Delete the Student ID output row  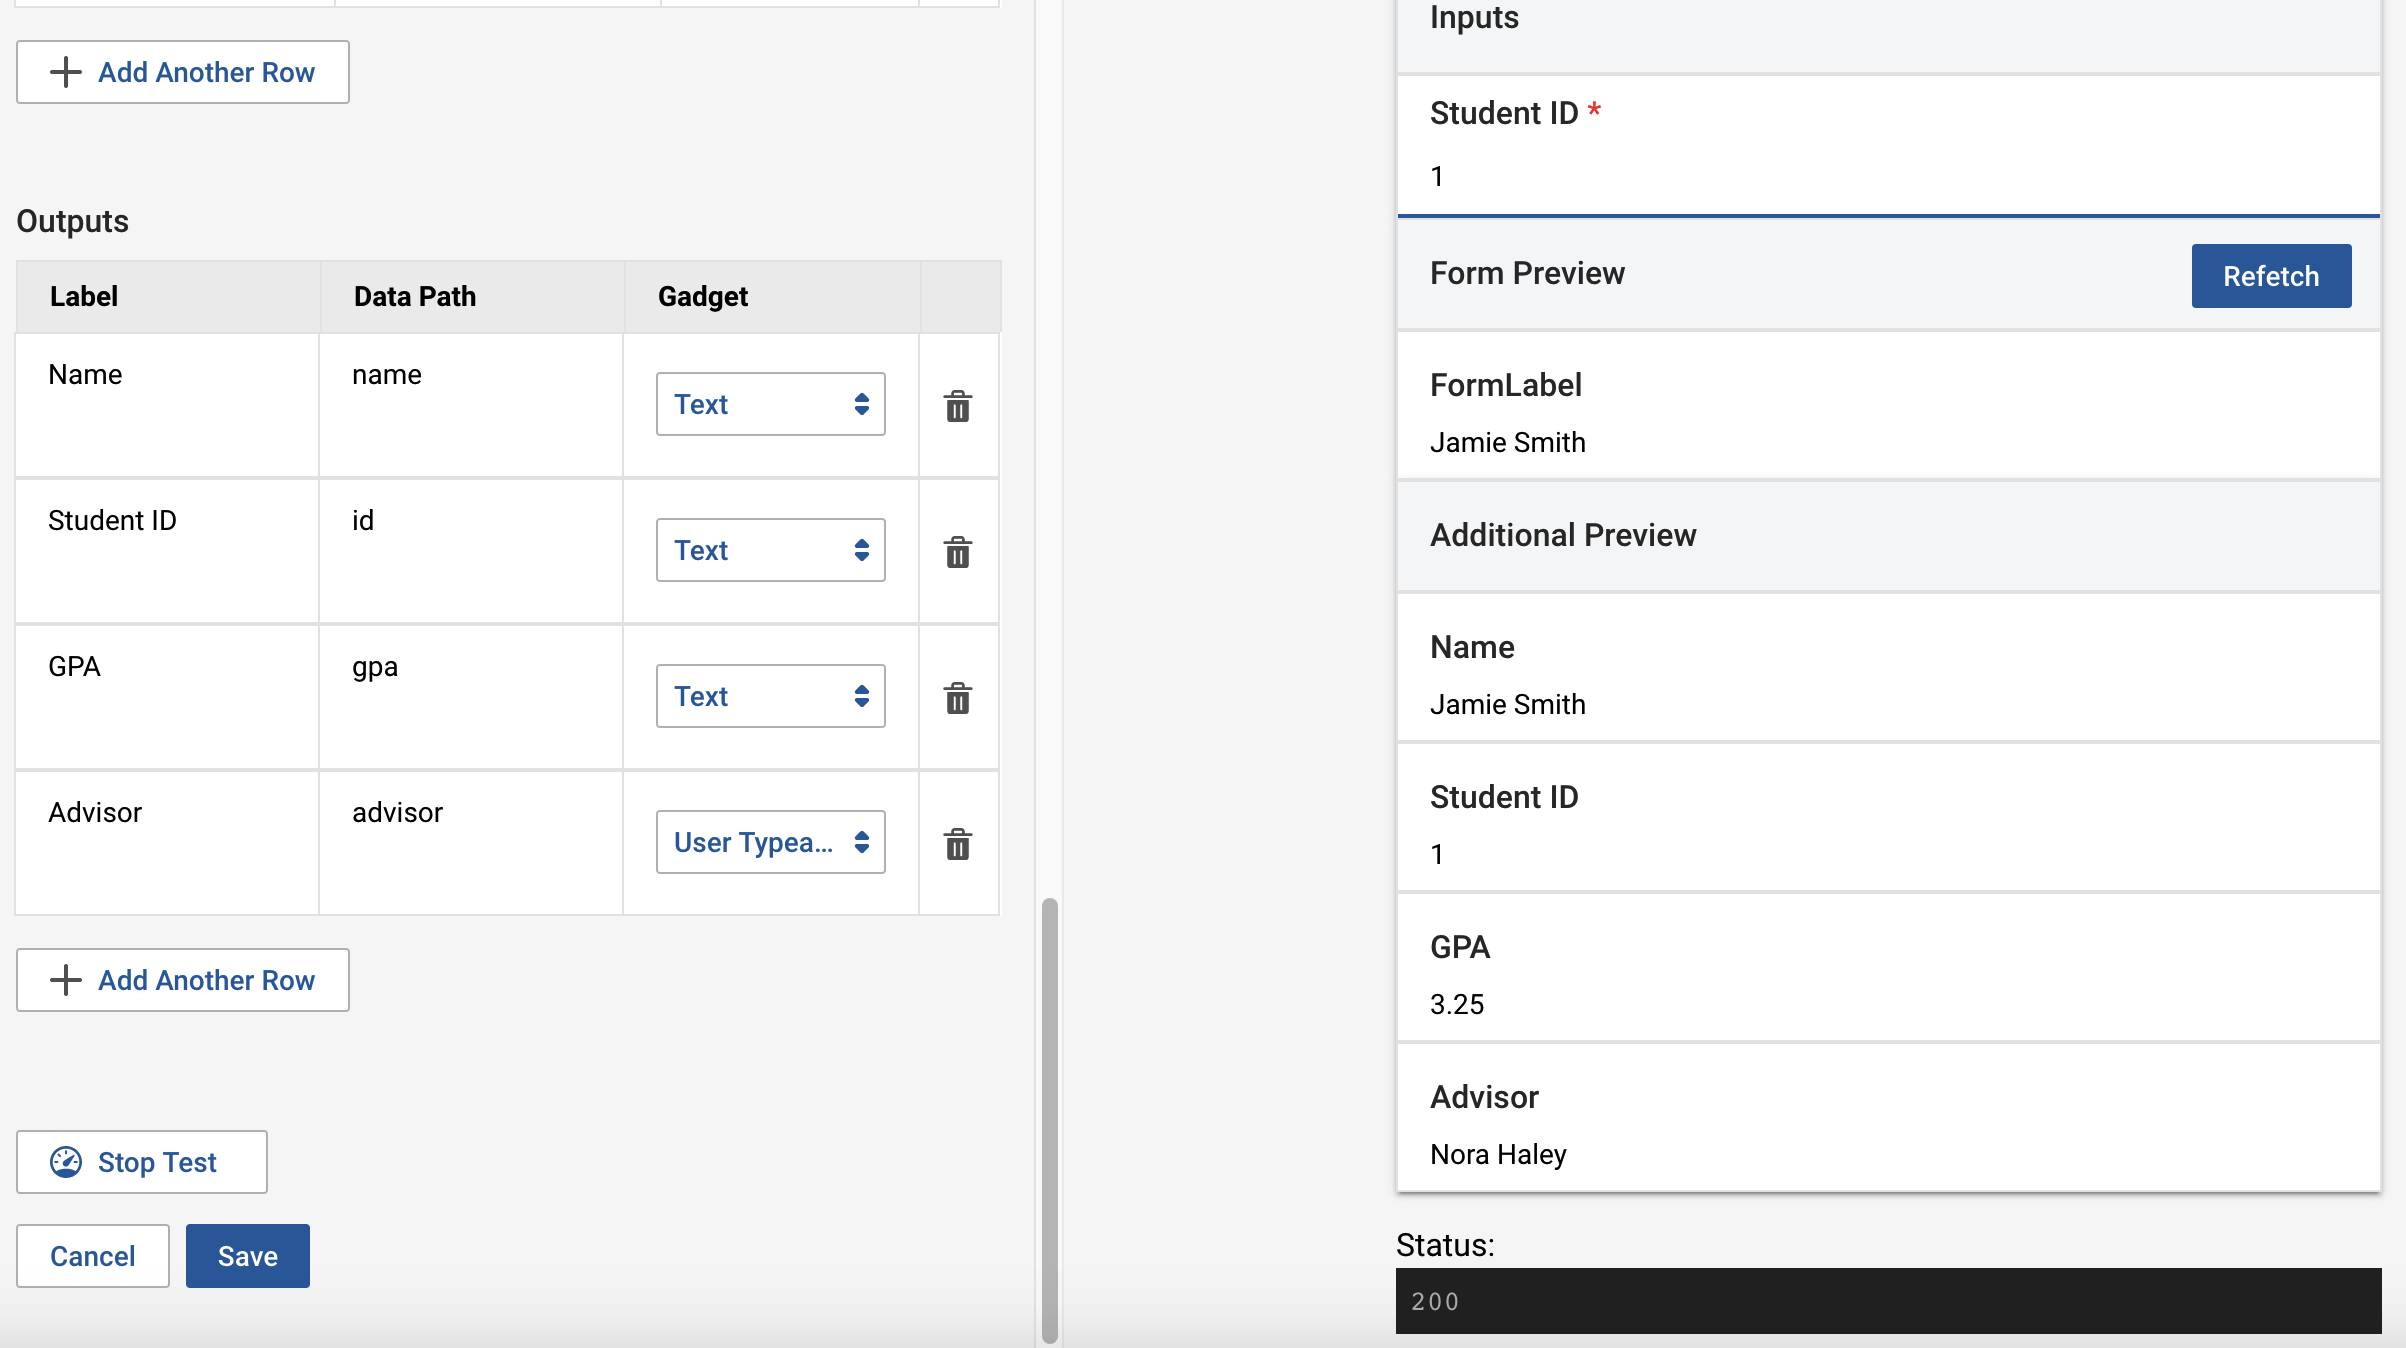tap(957, 551)
